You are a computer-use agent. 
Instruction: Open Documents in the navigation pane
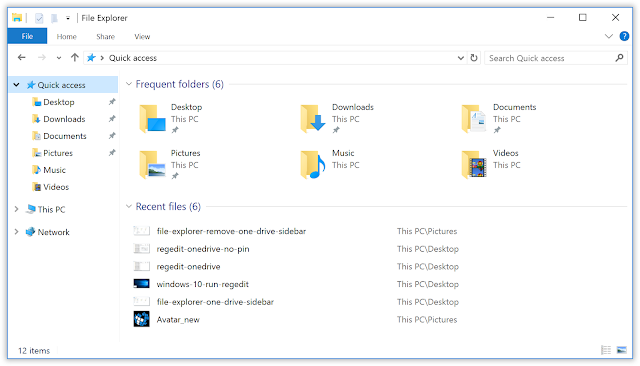[64, 136]
